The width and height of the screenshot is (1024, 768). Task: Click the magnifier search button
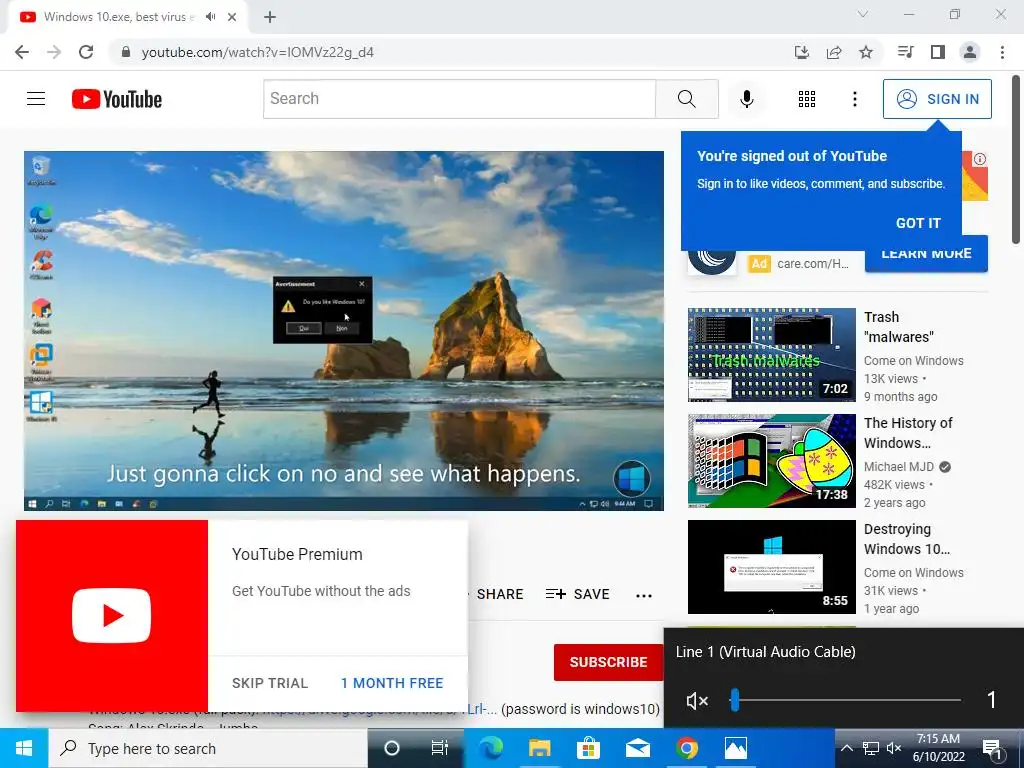(x=686, y=99)
